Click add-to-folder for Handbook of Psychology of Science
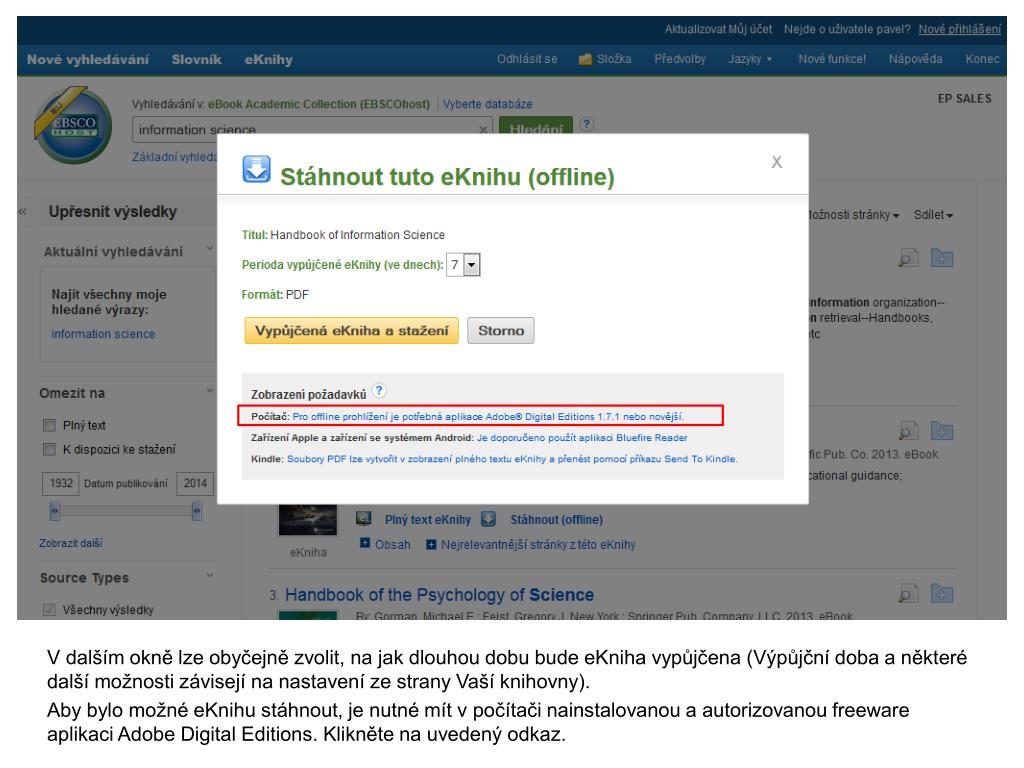Image resolution: width=1024 pixels, height=768 pixels. [x=942, y=594]
